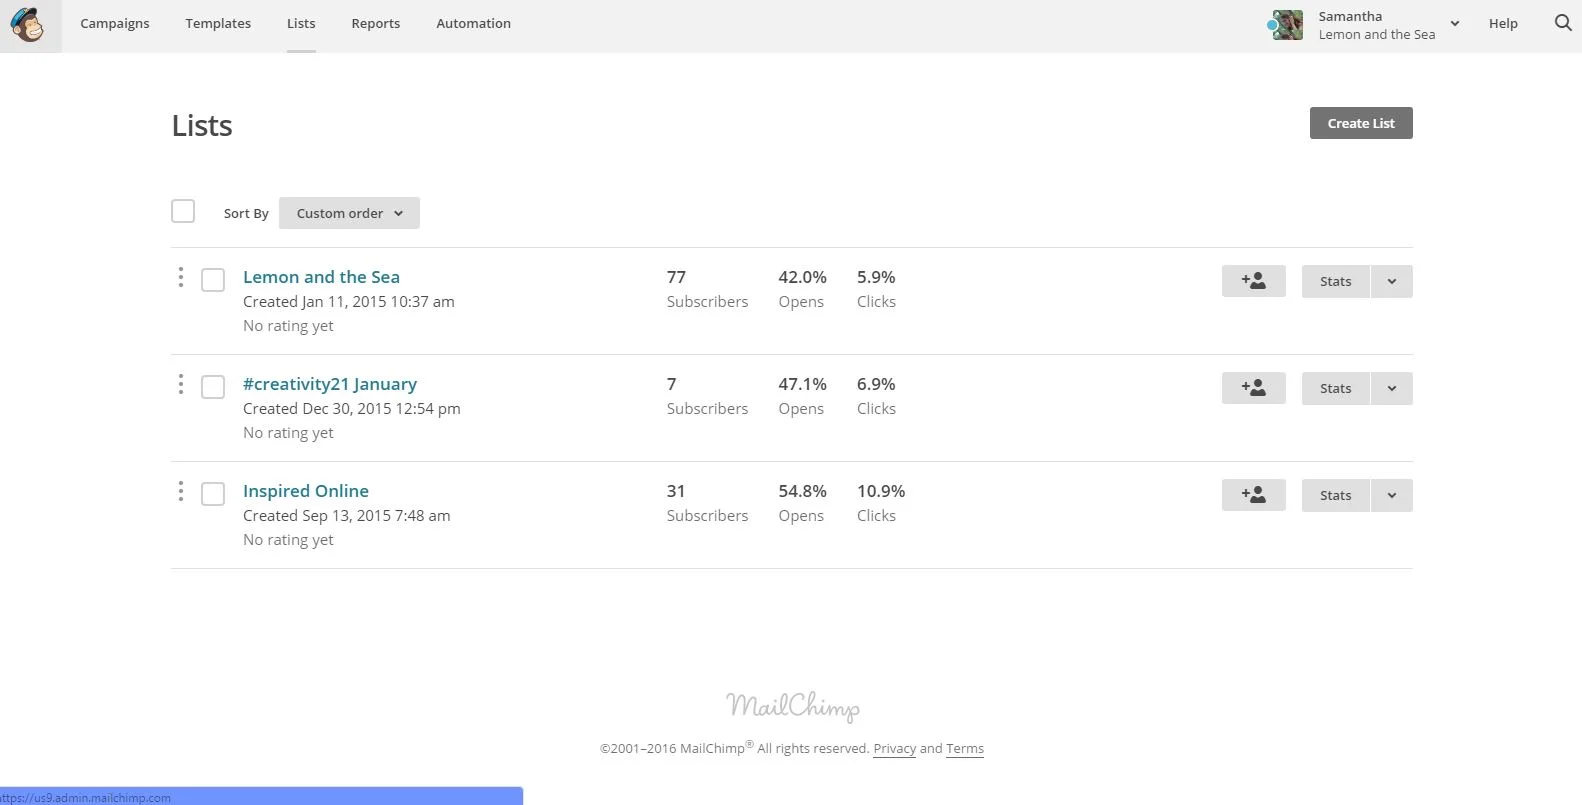Image resolution: width=1582 pixels, height=805 pixels.
Task: Open the Custom order sort dropdown
Action: click(x=349, y=213)
